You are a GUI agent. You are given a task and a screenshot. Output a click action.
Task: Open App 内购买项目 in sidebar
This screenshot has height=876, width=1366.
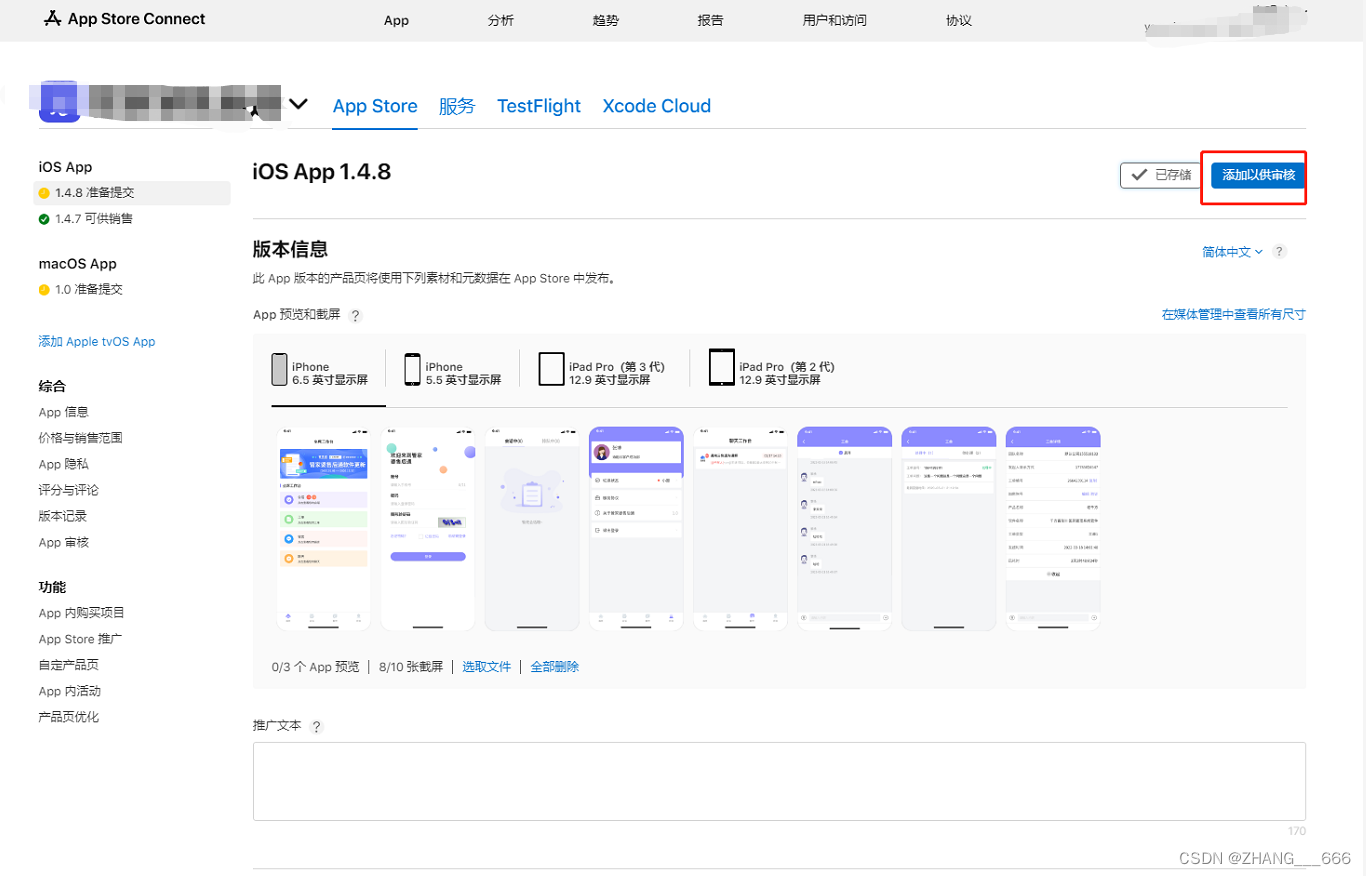point(81,613)
